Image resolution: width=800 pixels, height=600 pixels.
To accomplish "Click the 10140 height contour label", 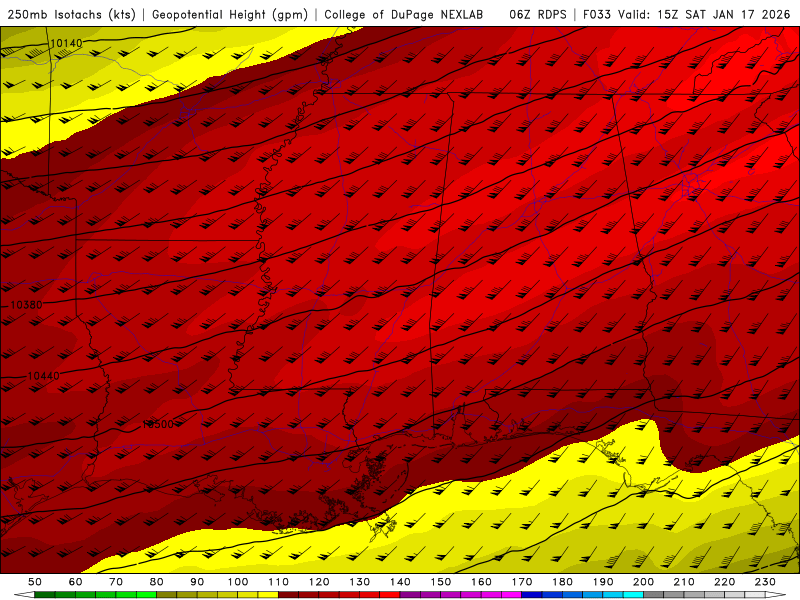I will (x=66, y=43).
